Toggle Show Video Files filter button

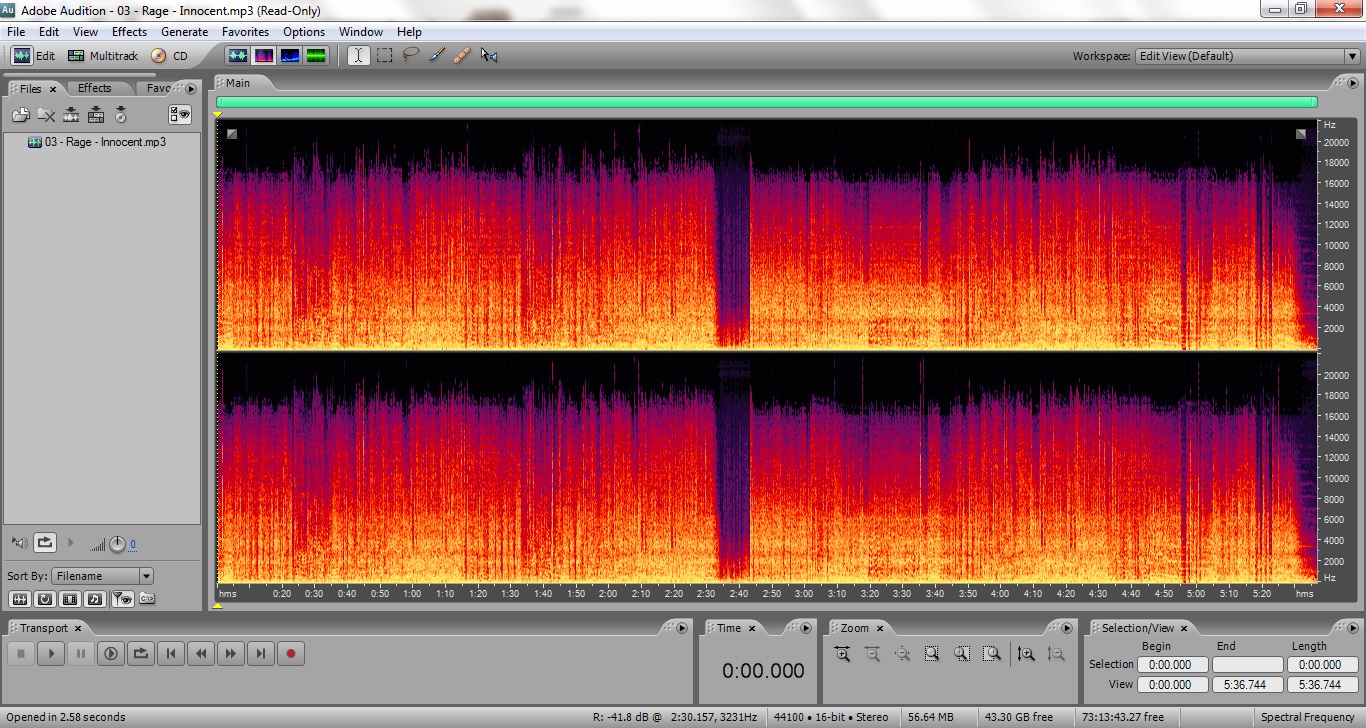click(69, 599)
